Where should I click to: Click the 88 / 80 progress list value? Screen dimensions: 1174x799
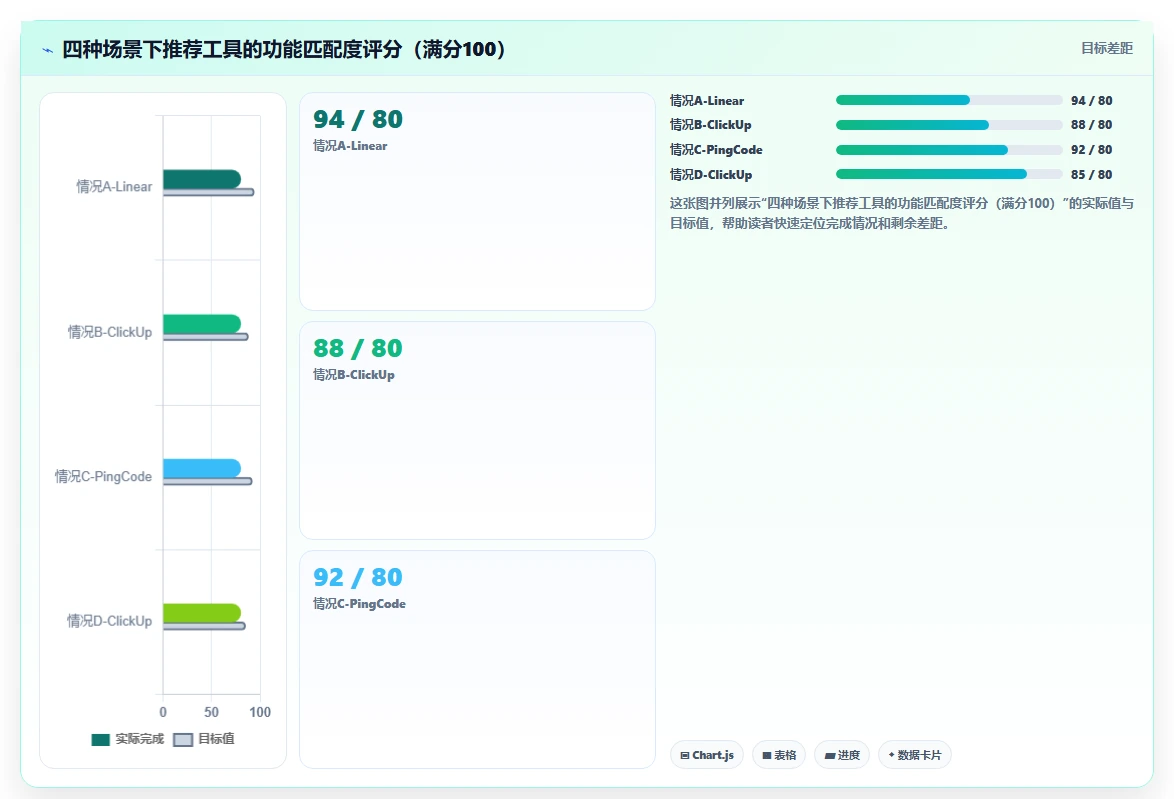coord(1092,125)
